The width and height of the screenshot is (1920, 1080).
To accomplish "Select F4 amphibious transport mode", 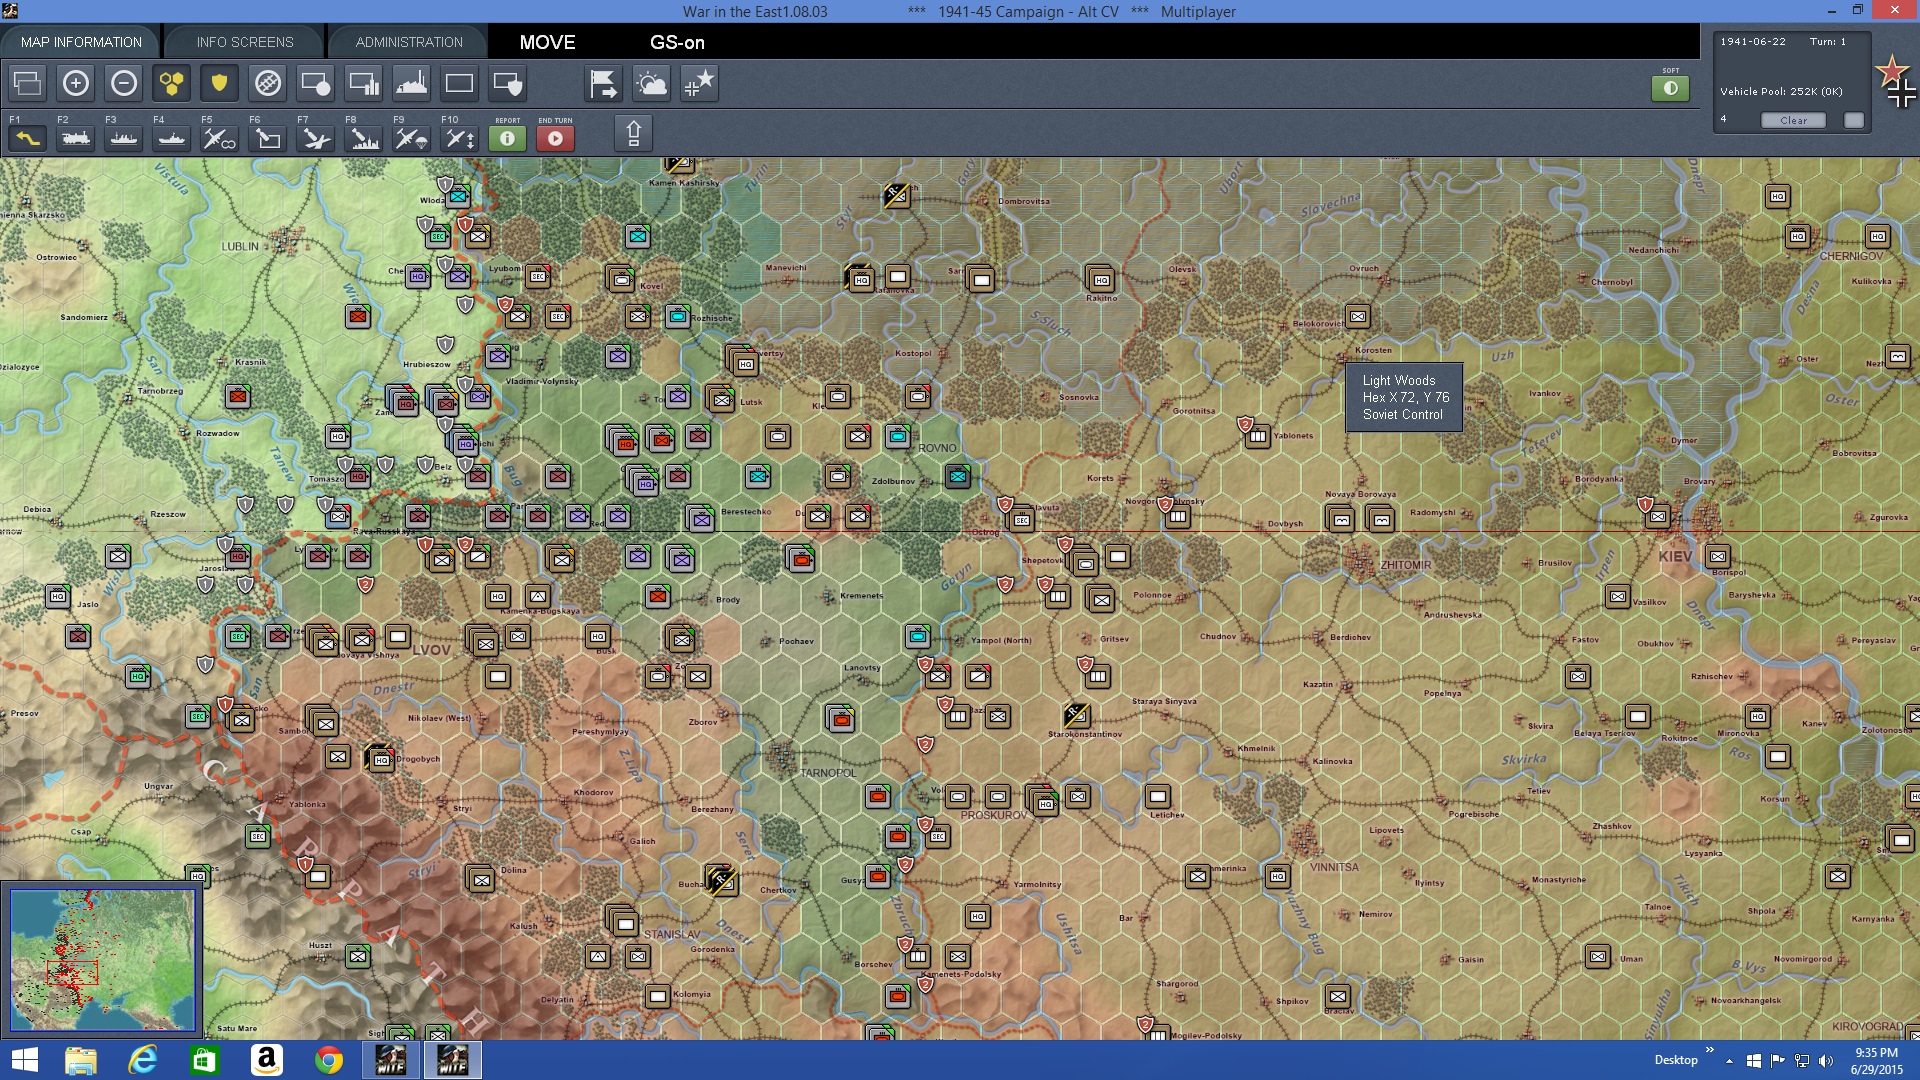I will coord(171,138).
